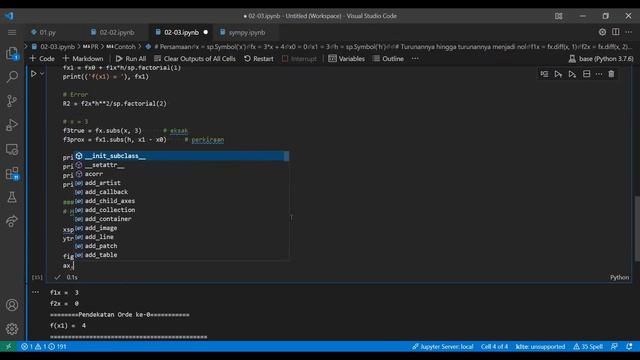Open the Testing flask view
Image resolution: width=640 pixels, height=360 pixels.
(12, 198)
